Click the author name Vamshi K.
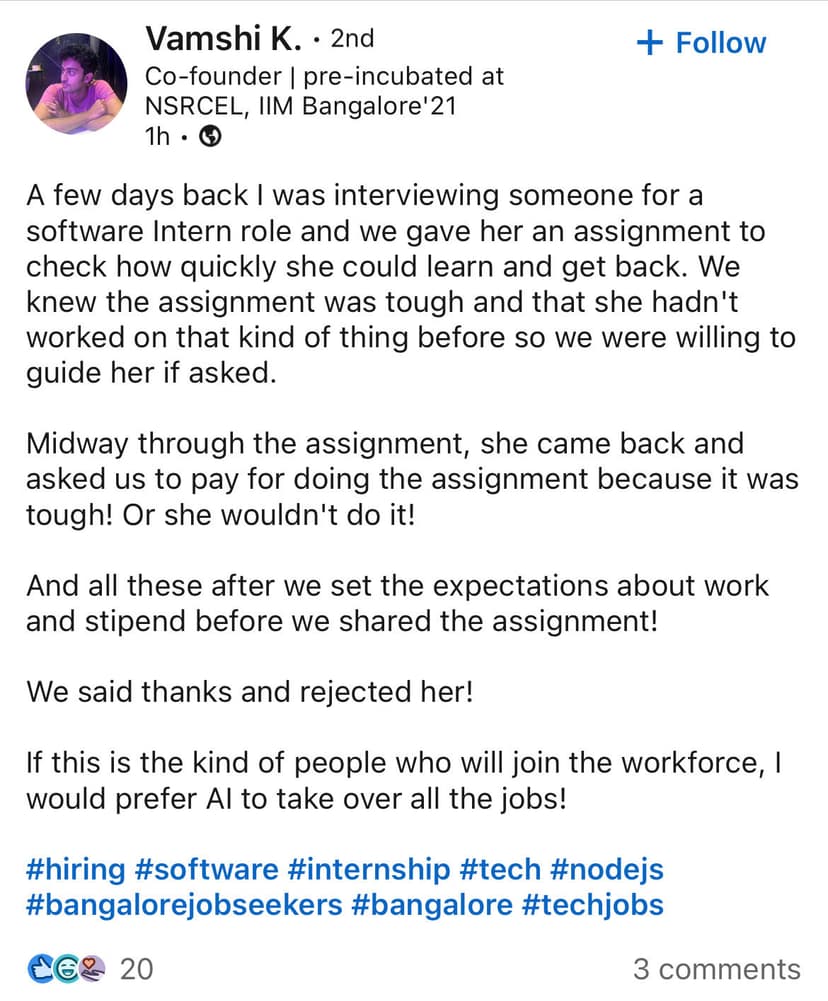828x1001 pixels. [224, 39]
